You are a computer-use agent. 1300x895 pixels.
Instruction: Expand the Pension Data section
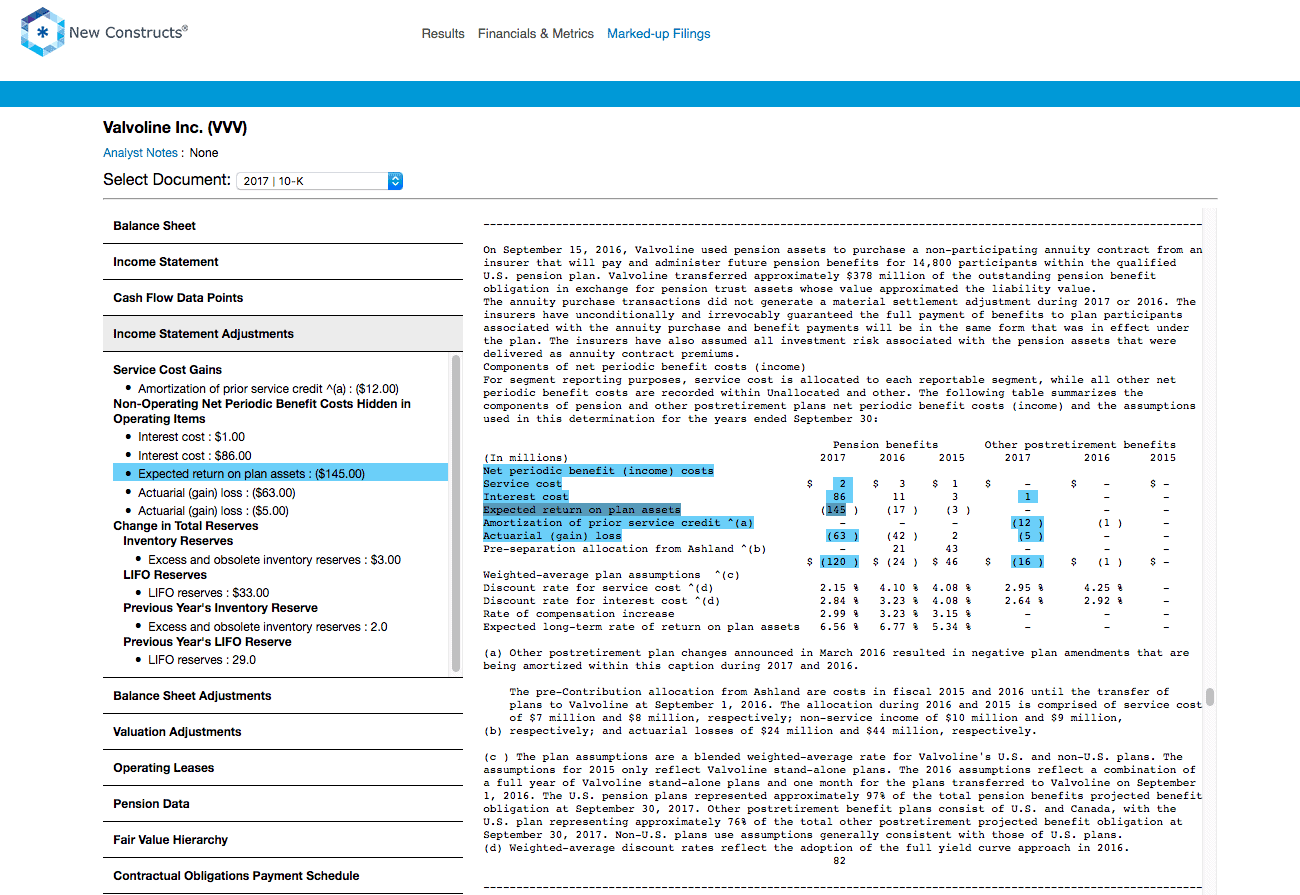tap(283, 804)
